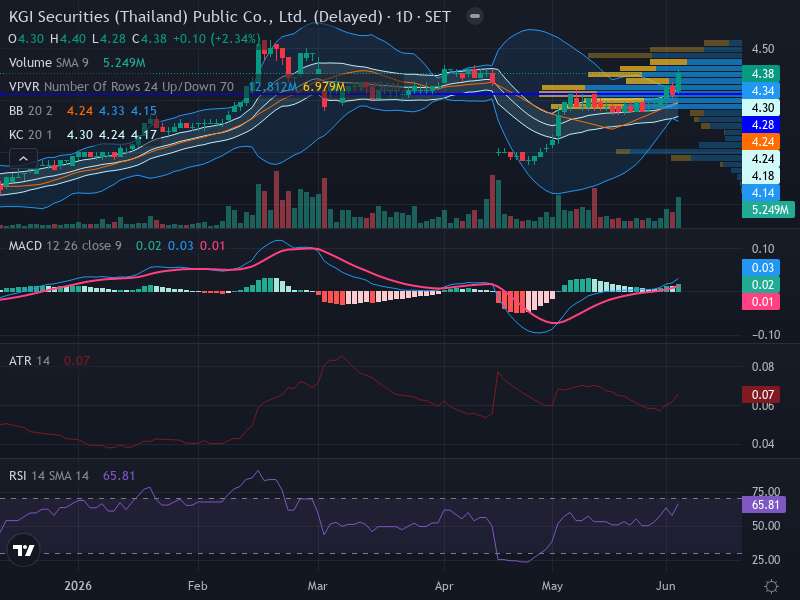Click the 65.81 RSI value in legend
This screenshot has width=800, height=600.
tap(119, 476)
